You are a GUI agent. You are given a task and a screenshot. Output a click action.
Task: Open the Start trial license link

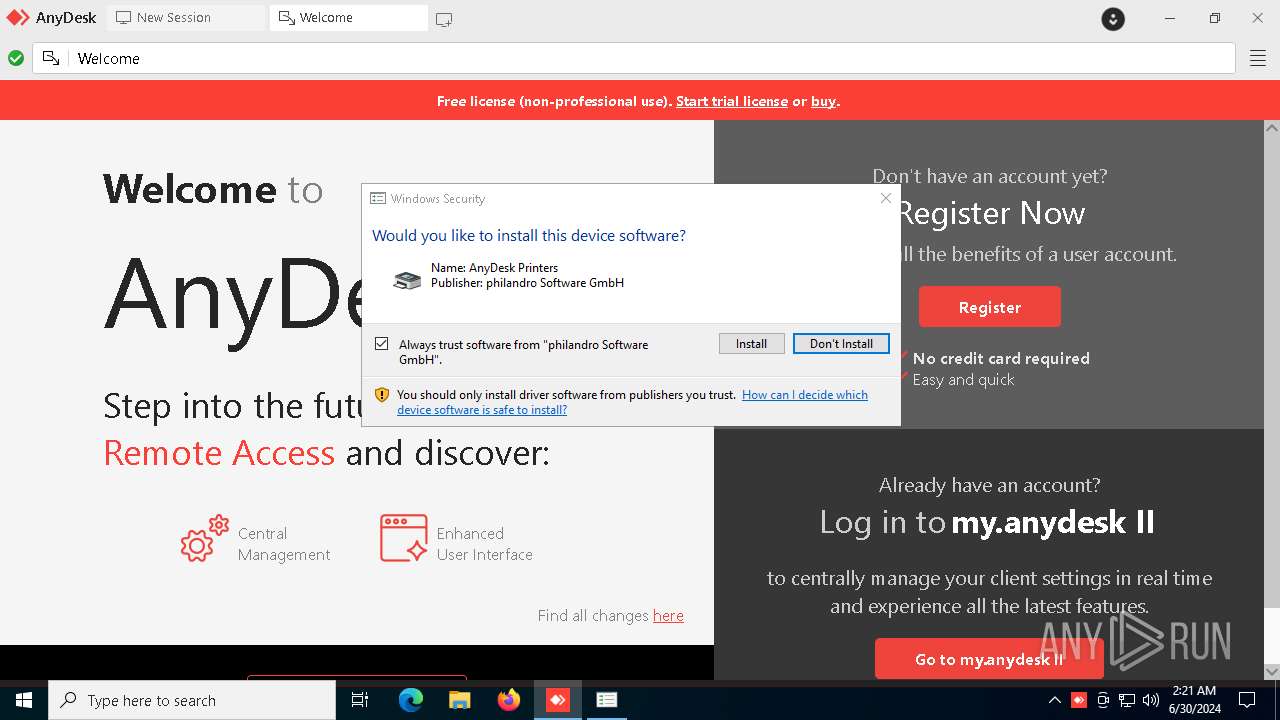pyautogui.click(x=732, y=101)
